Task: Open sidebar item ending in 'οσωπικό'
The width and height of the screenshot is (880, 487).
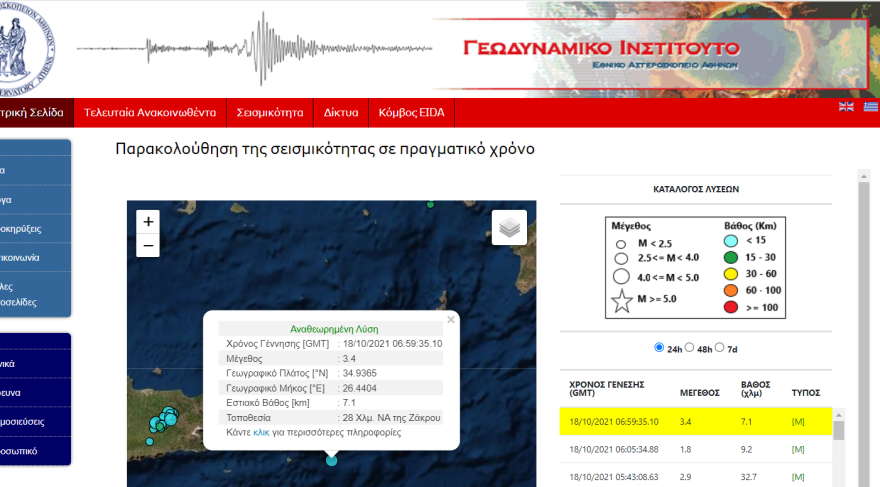Action: point(35,451)
